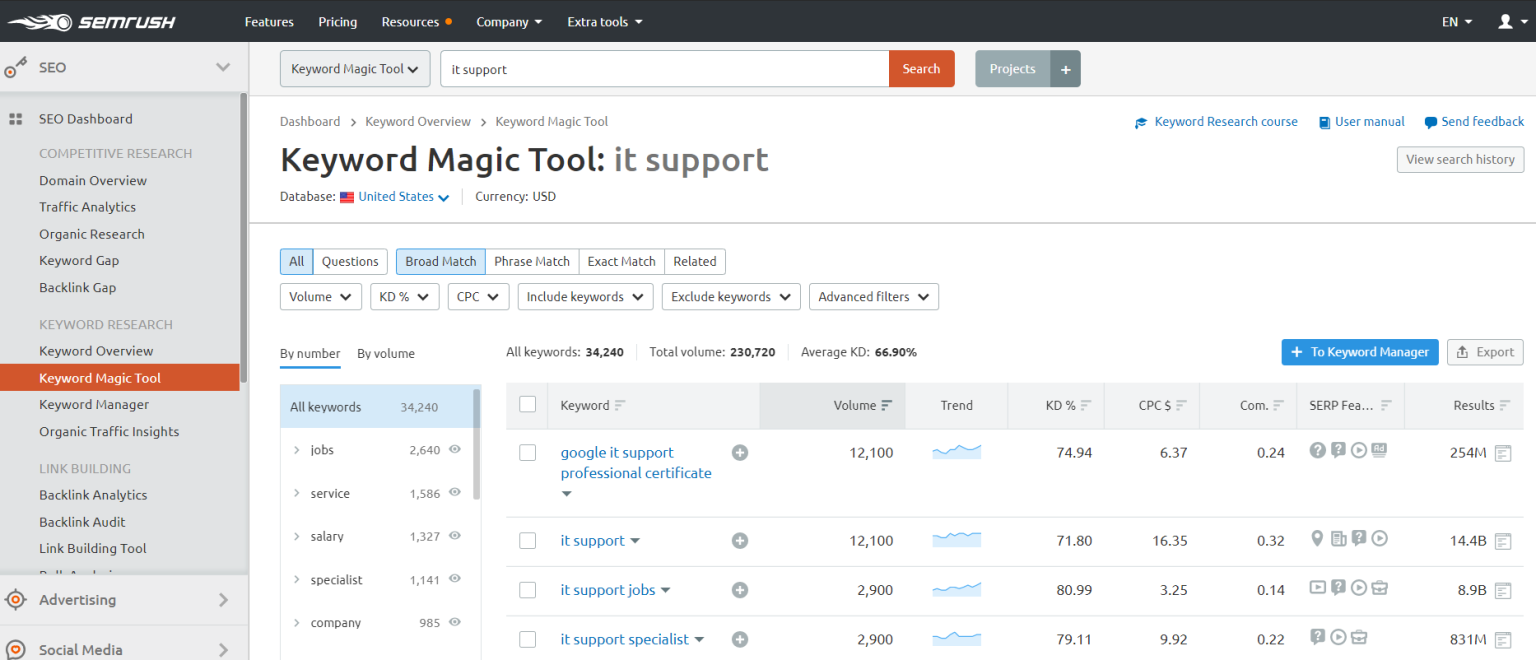Click the keyword groups list scrollbar

476,443
